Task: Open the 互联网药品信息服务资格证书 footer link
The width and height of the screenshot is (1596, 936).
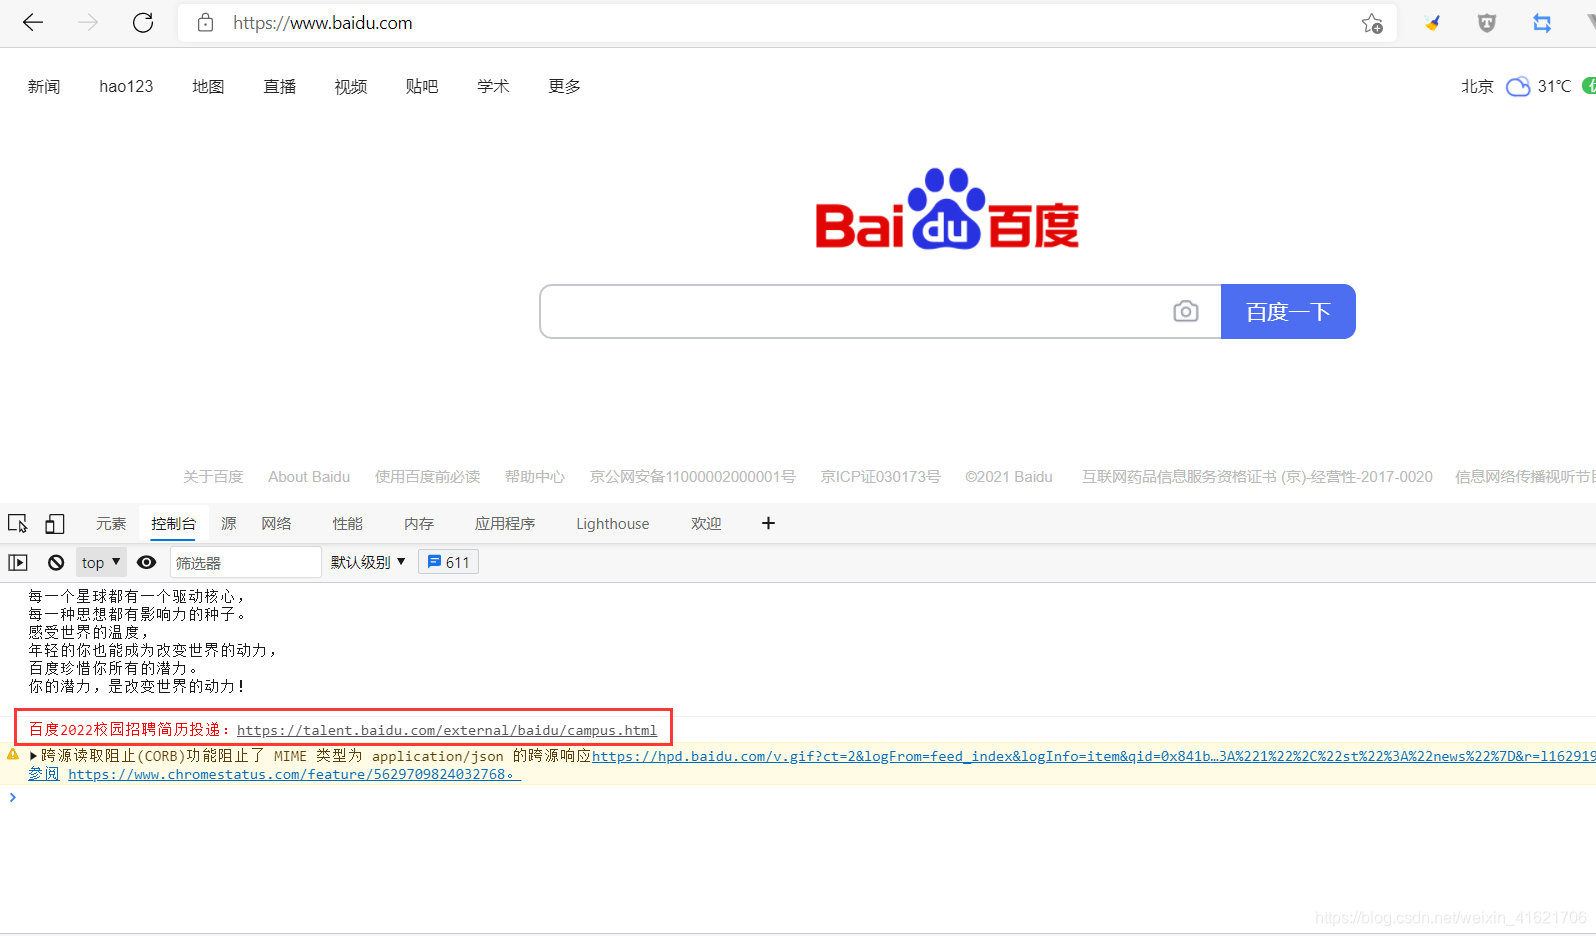Action: click(x=1257, y=477)
